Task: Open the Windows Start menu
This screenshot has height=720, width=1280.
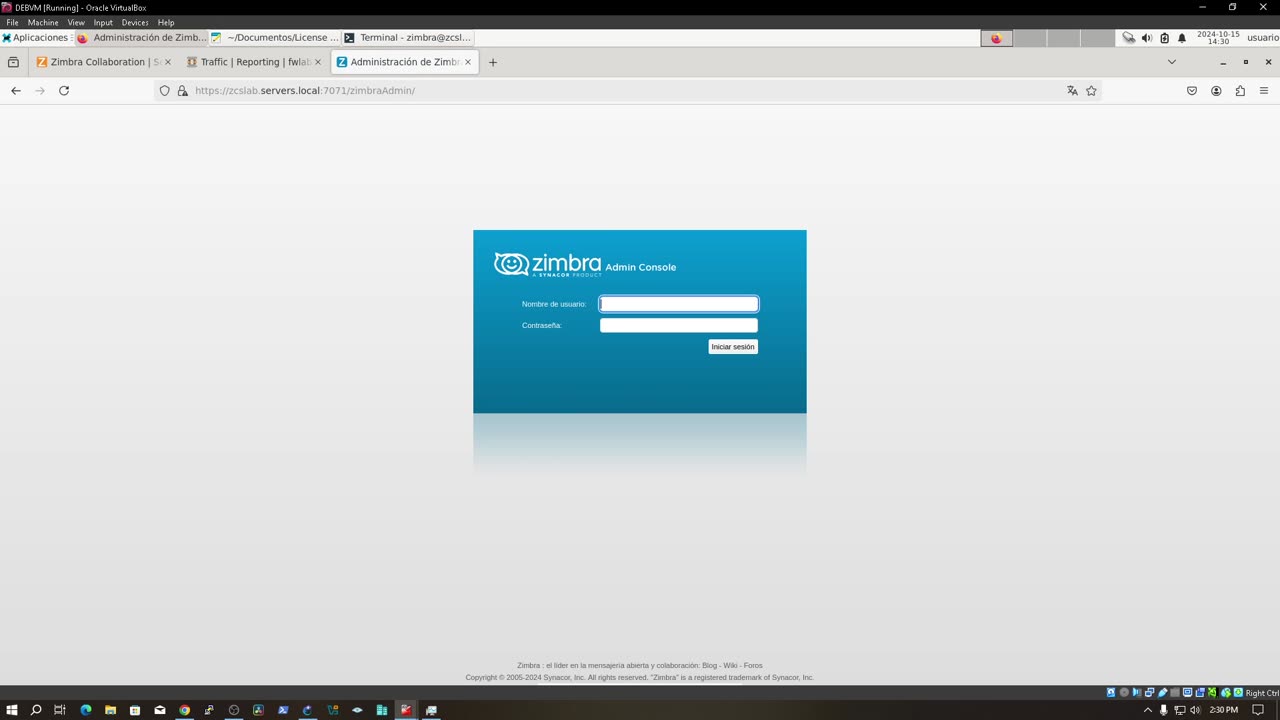Action: point(12,710)
